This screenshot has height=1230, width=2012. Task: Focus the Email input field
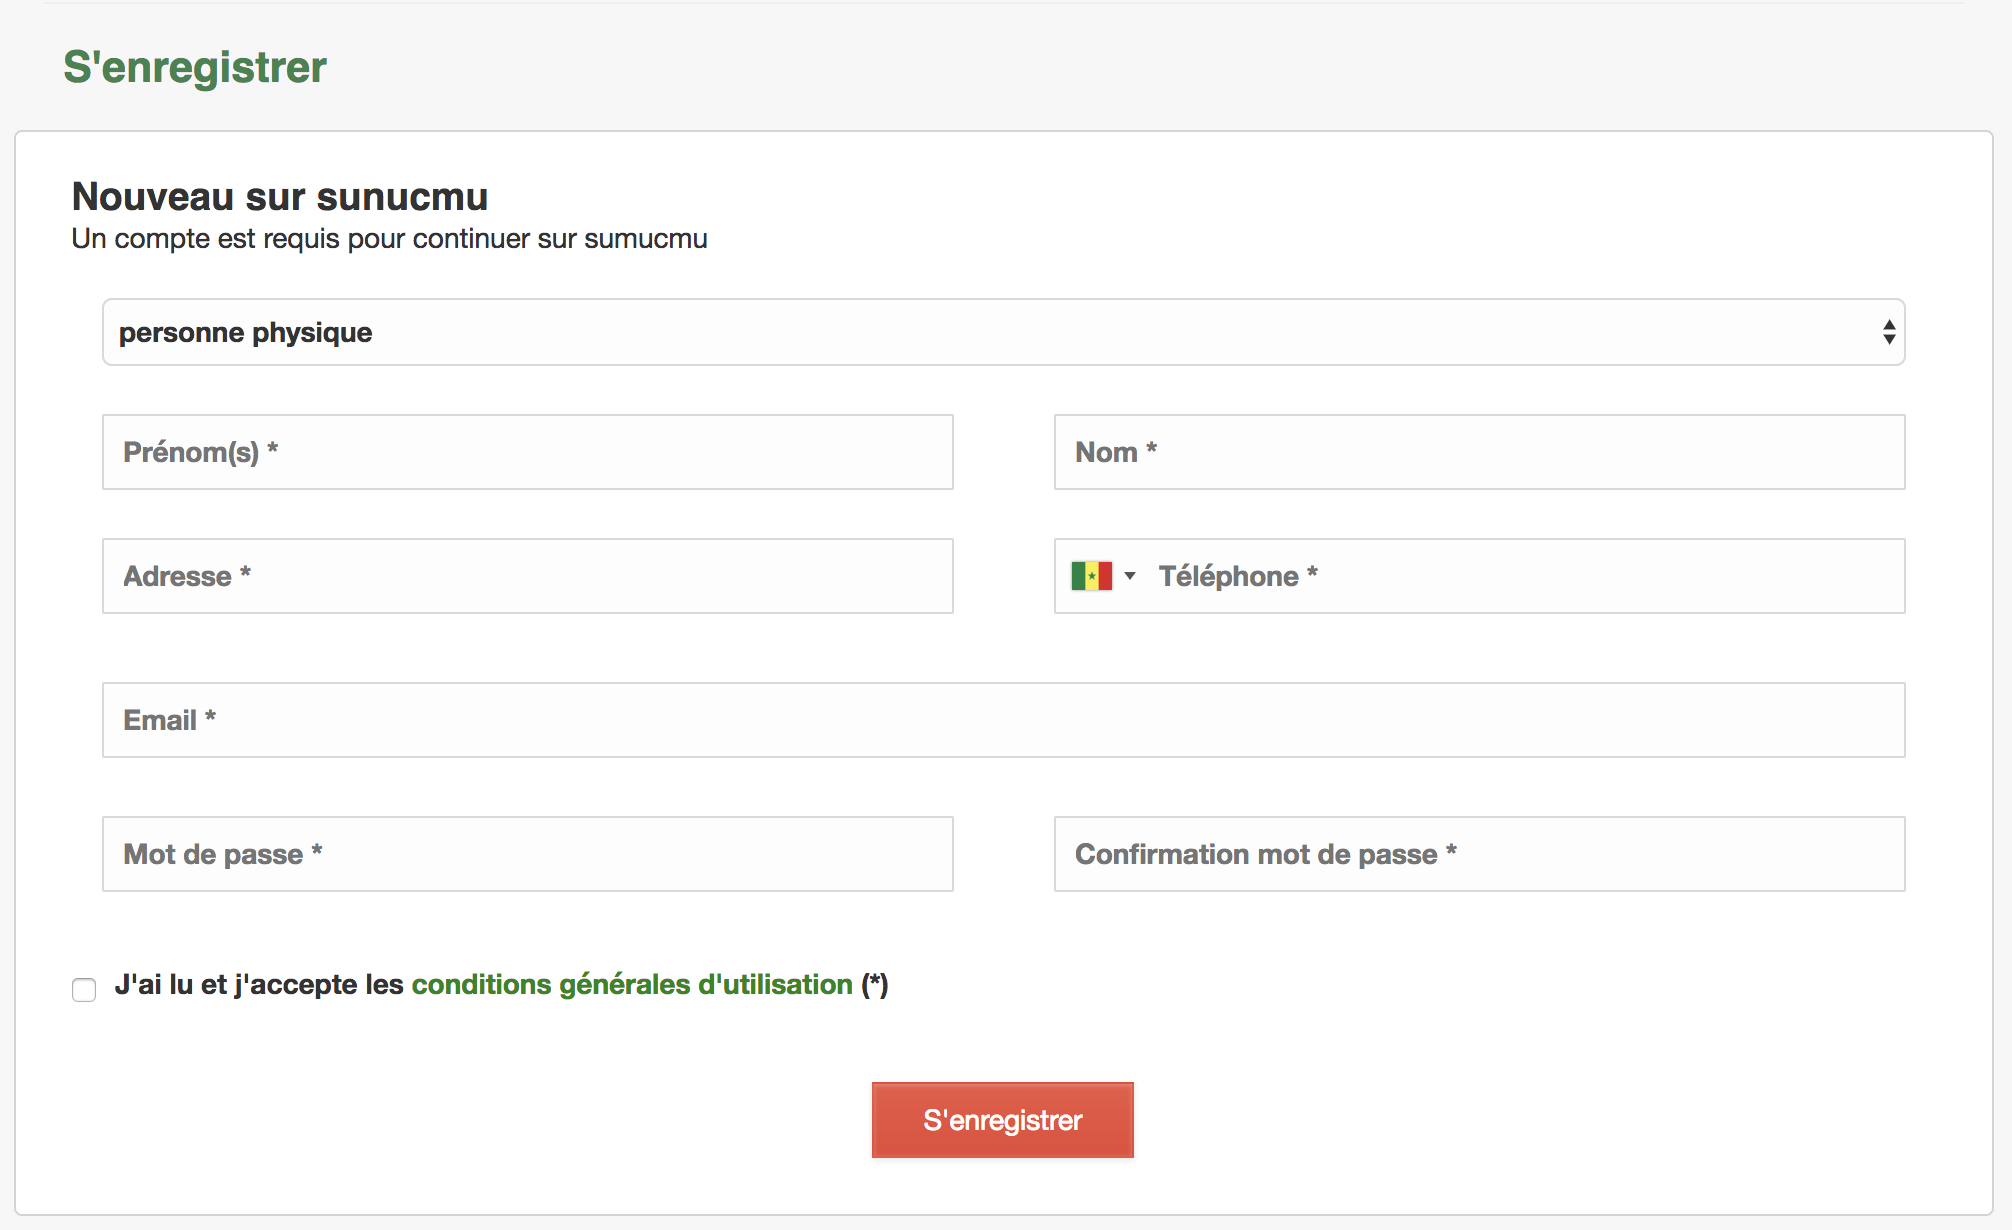tap(1002, 720)
